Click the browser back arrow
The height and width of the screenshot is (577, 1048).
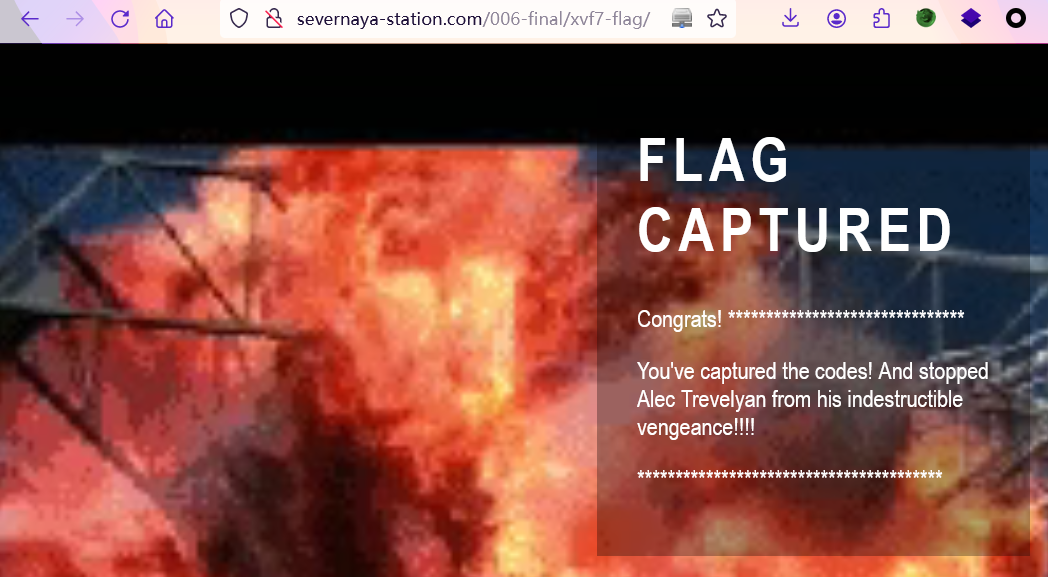(30, 19)
